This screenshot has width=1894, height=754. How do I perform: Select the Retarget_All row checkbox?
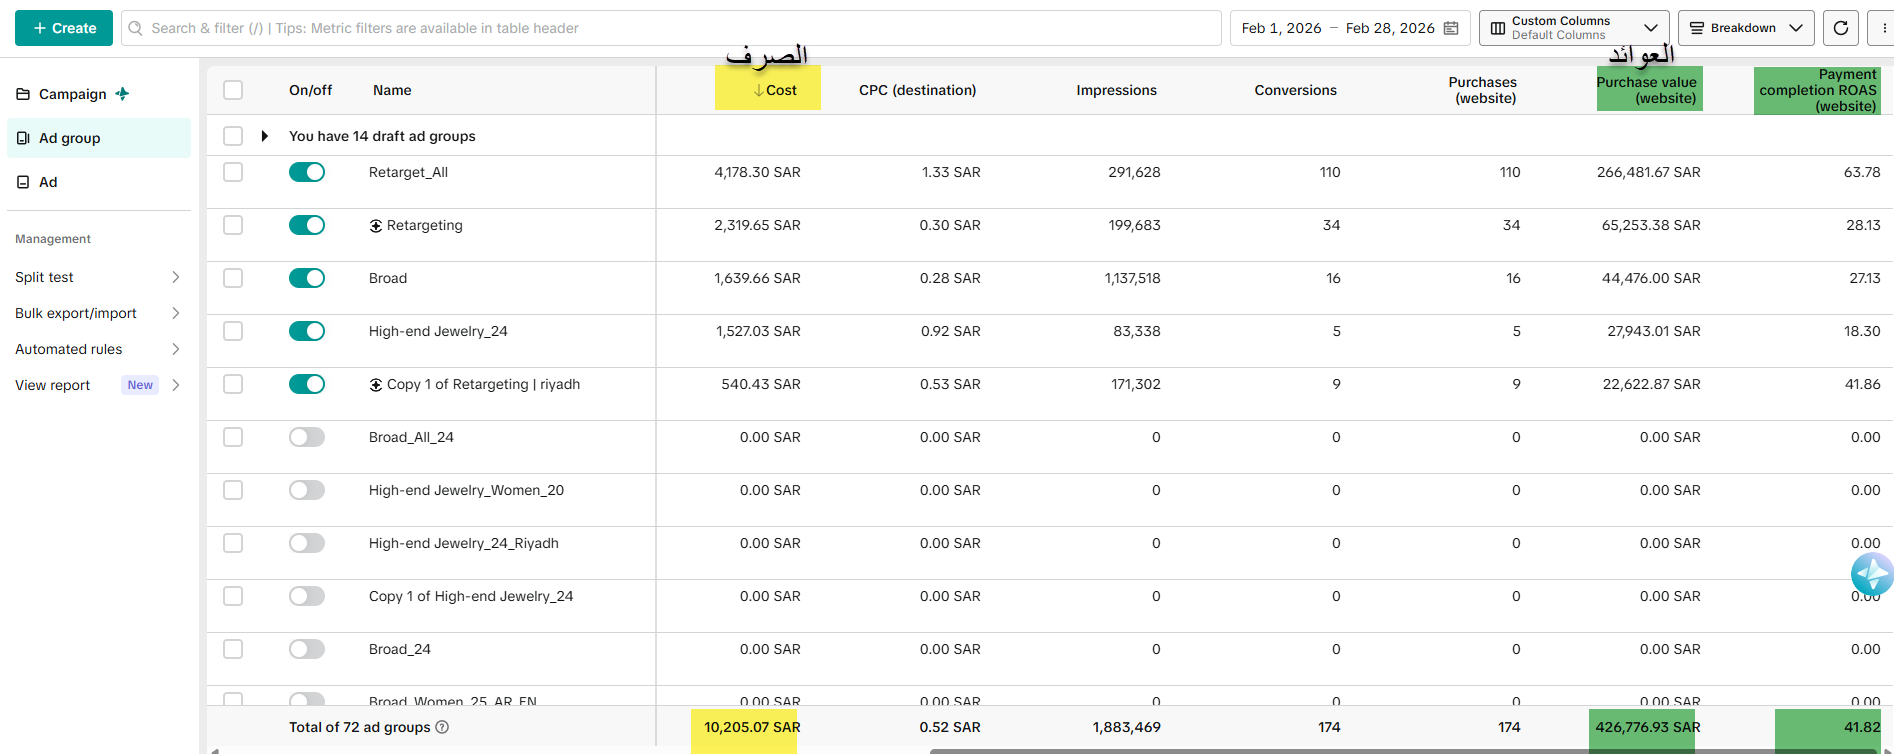233,172
